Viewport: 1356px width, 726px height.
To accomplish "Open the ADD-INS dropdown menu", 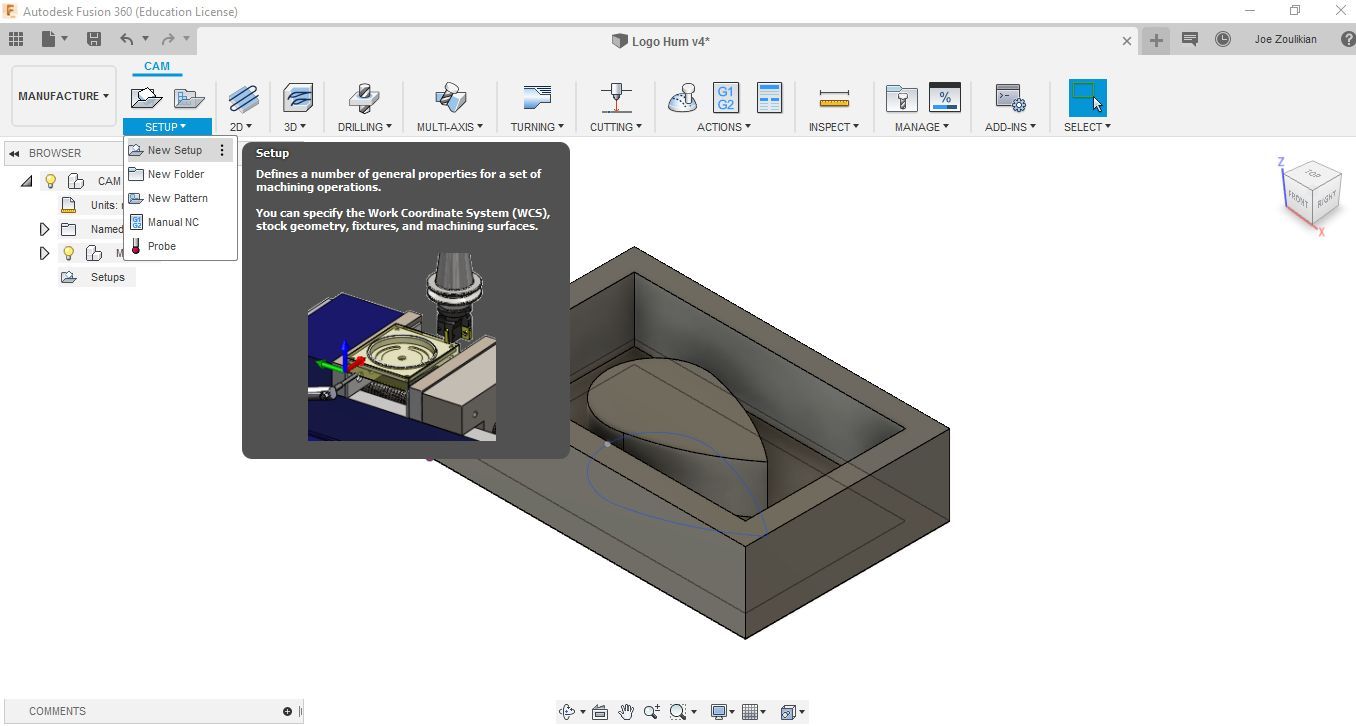I will click(x=1010, y=127).
